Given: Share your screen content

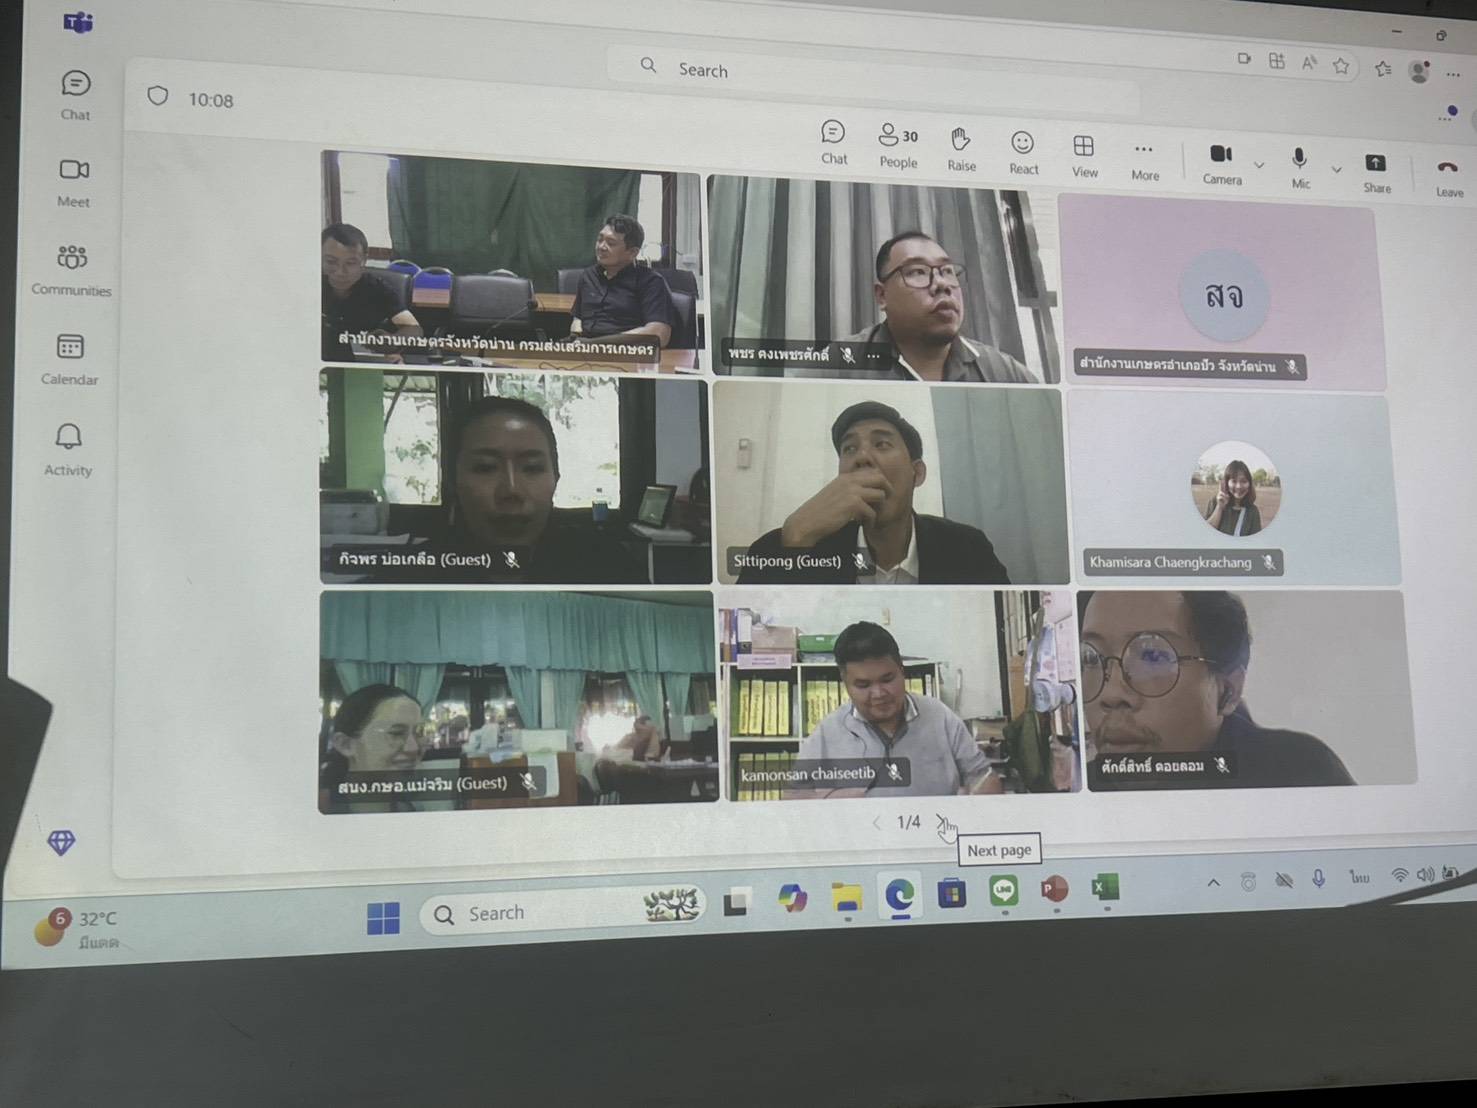Looking at the screenshot, I should [1376, 171].
